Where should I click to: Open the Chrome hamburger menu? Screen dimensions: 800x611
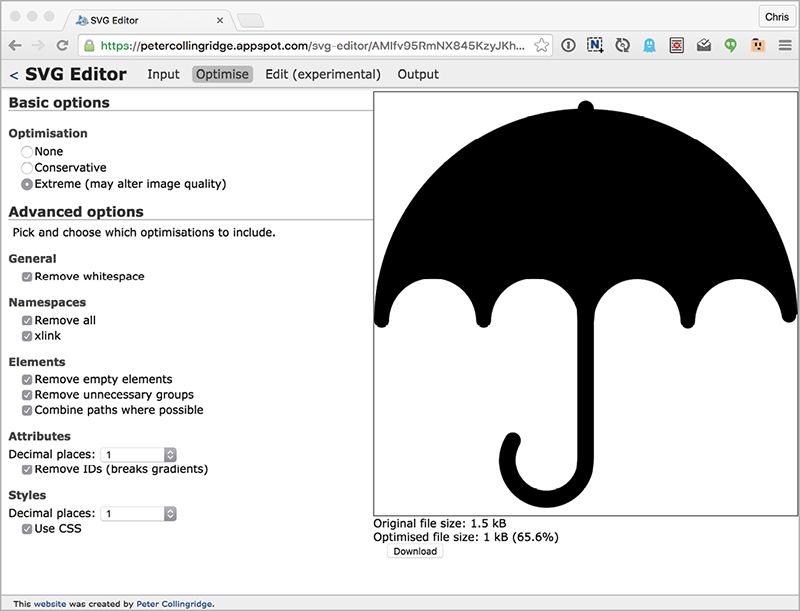coord(785,45)
